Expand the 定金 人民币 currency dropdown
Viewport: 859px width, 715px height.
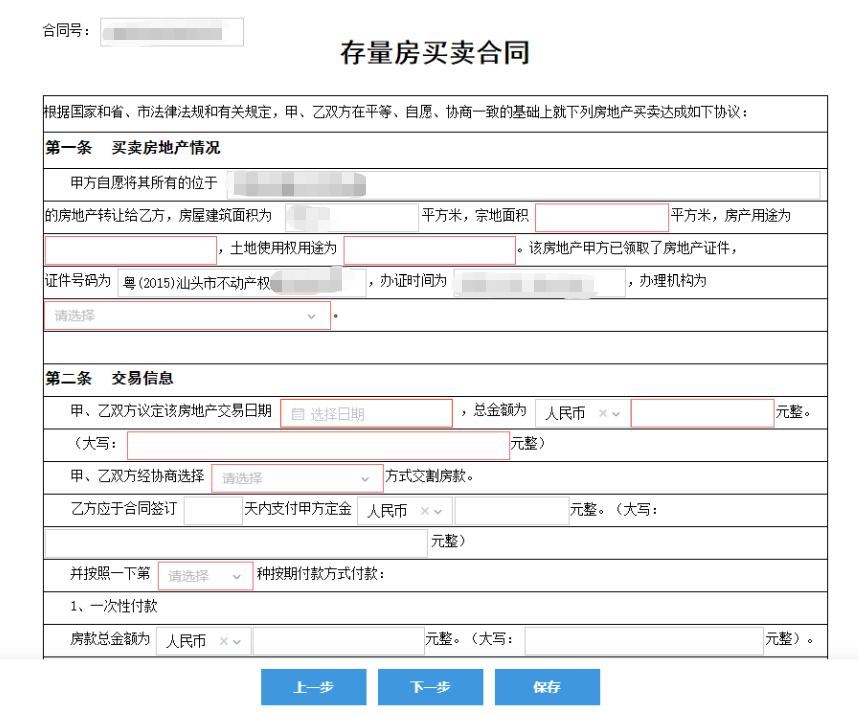click(x=440, y=510)
